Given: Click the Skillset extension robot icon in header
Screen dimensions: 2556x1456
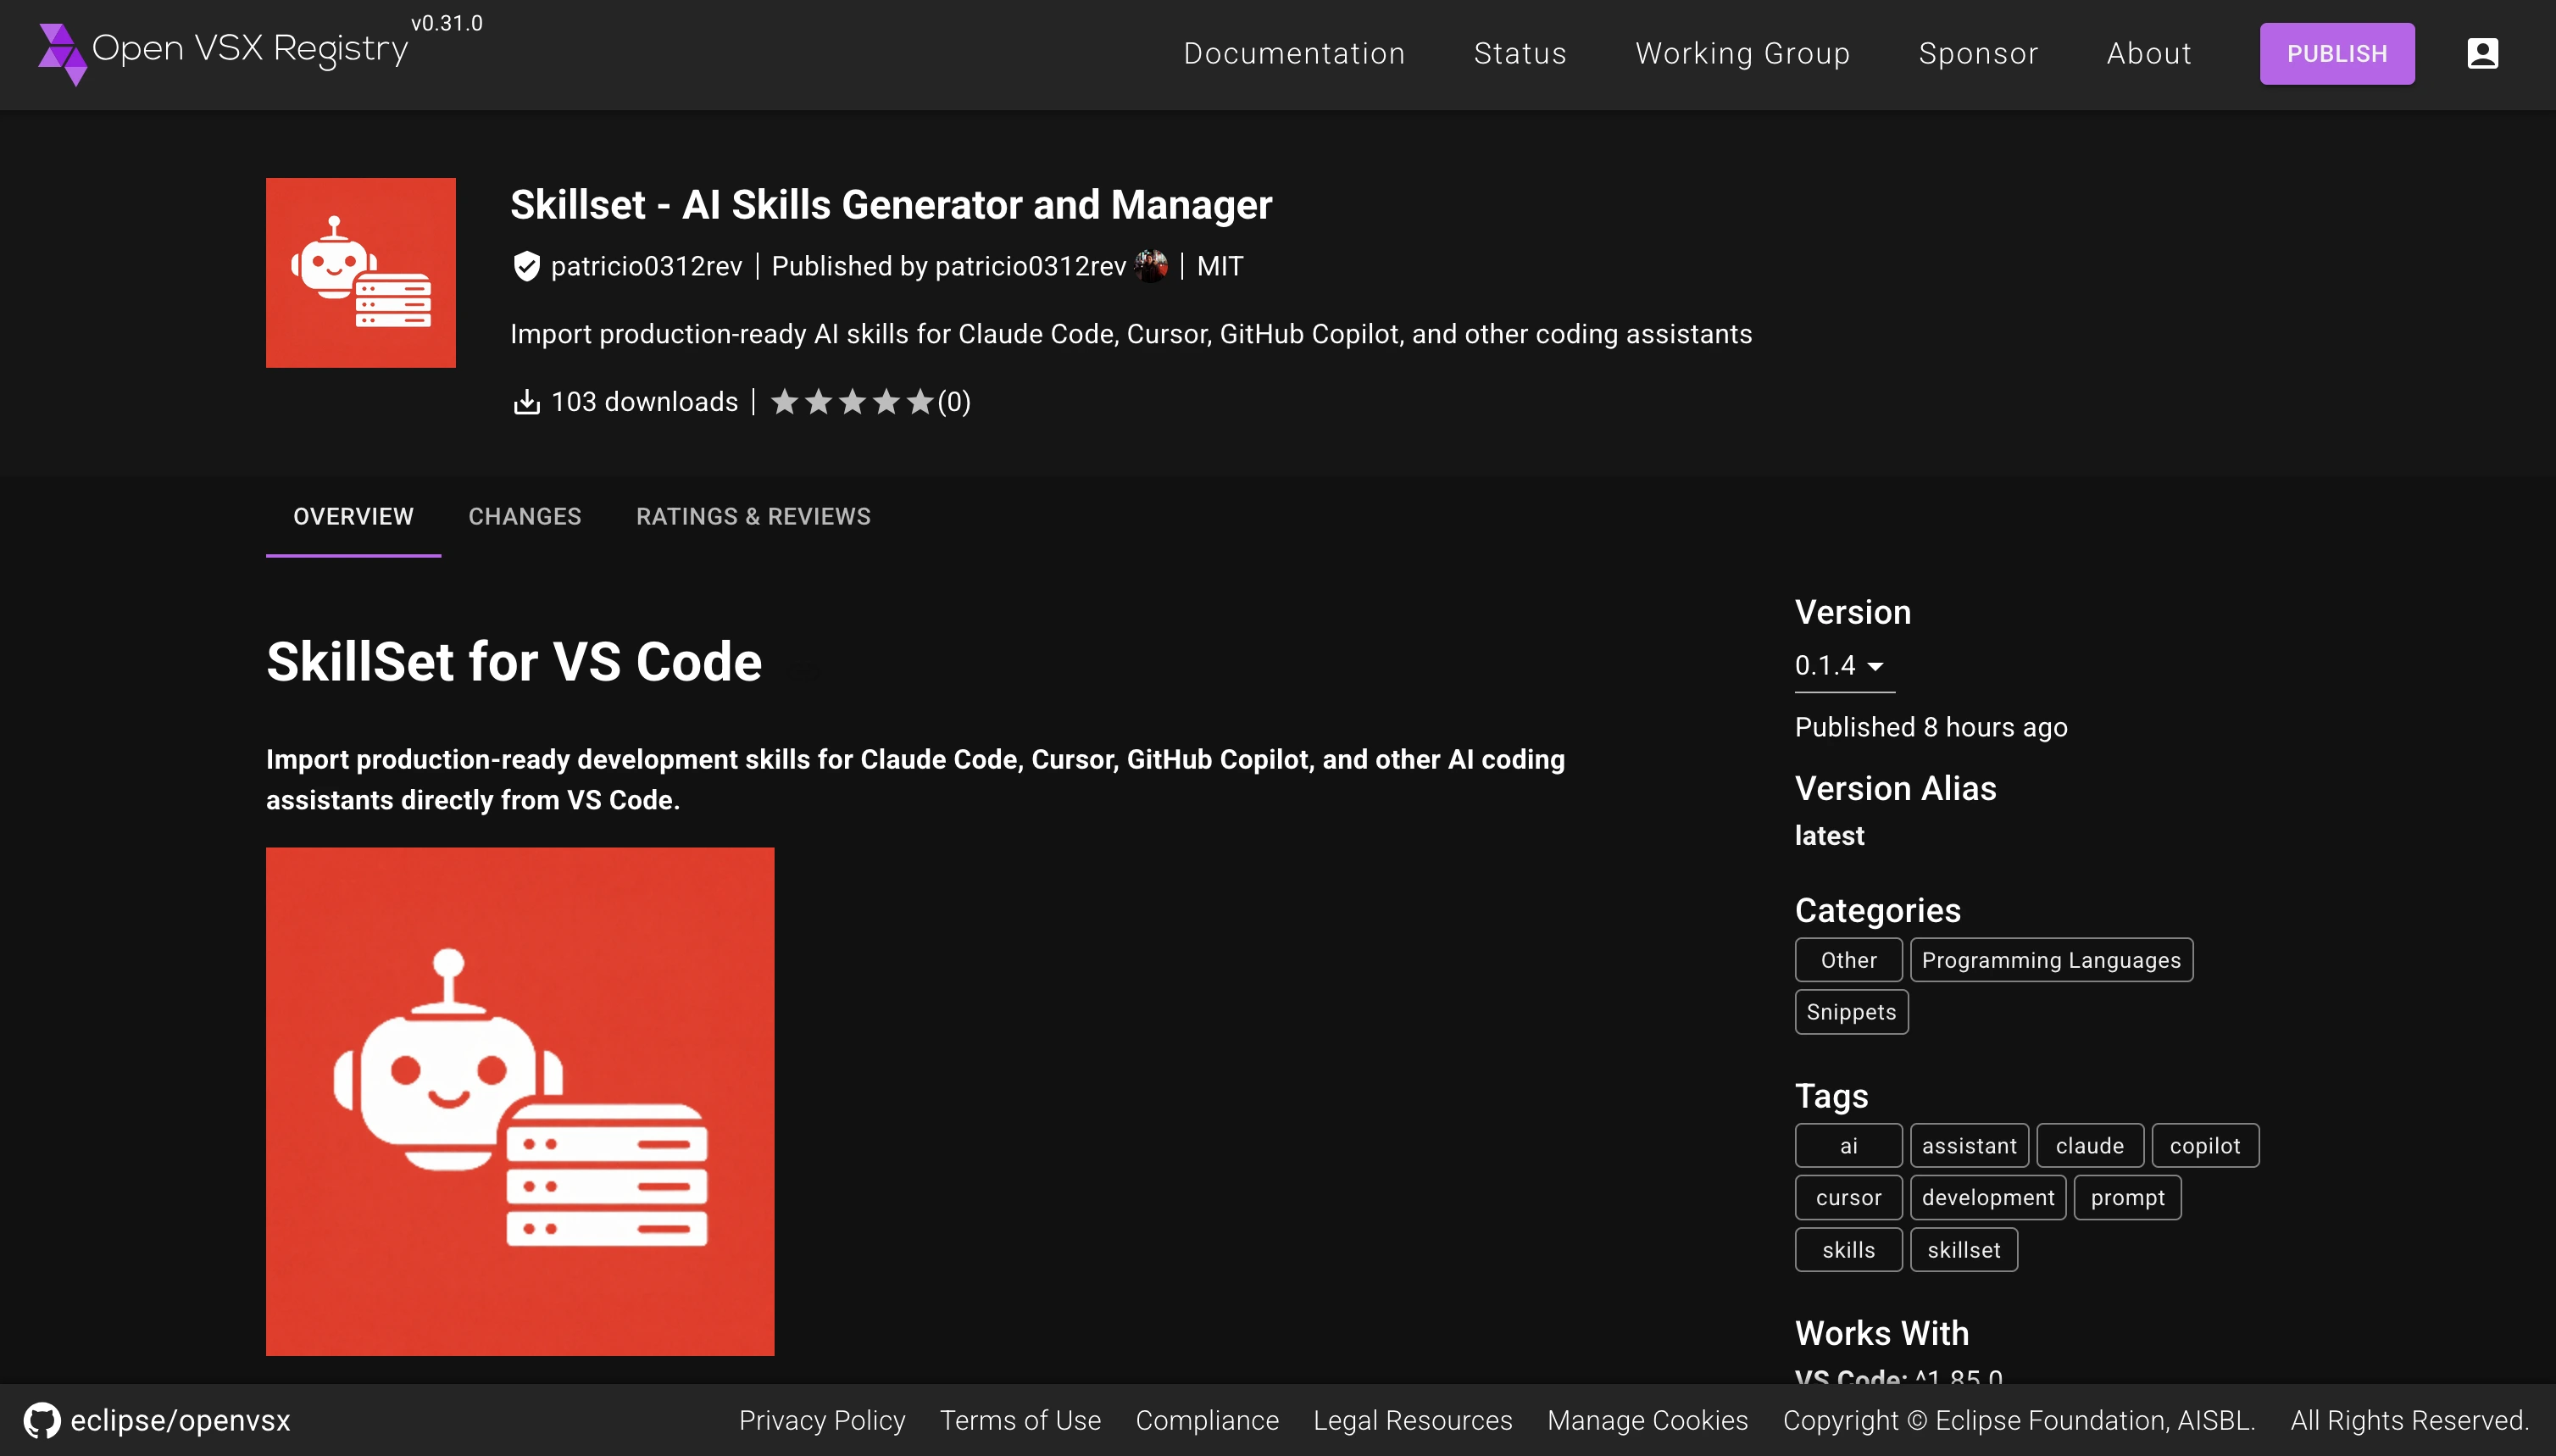Looking at the screenshot, I should (x=361, y=273).
